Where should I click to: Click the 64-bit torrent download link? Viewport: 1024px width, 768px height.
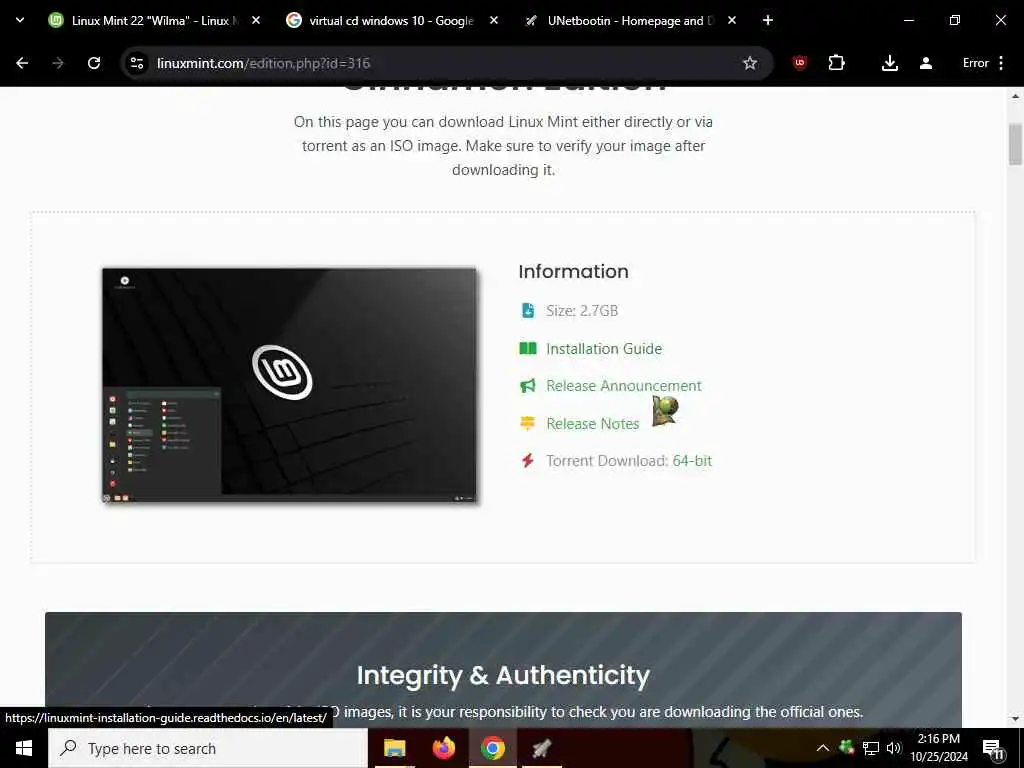(692, 461)
